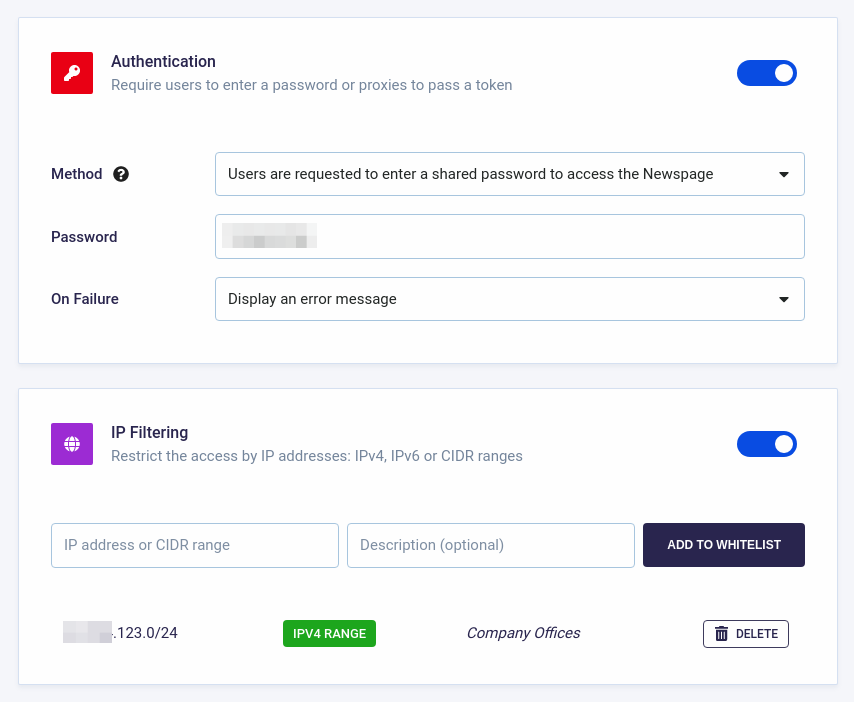Viewport: 854px width, 702px height.
Task: Open the Method help question mark
Action: tap(121, 174)
